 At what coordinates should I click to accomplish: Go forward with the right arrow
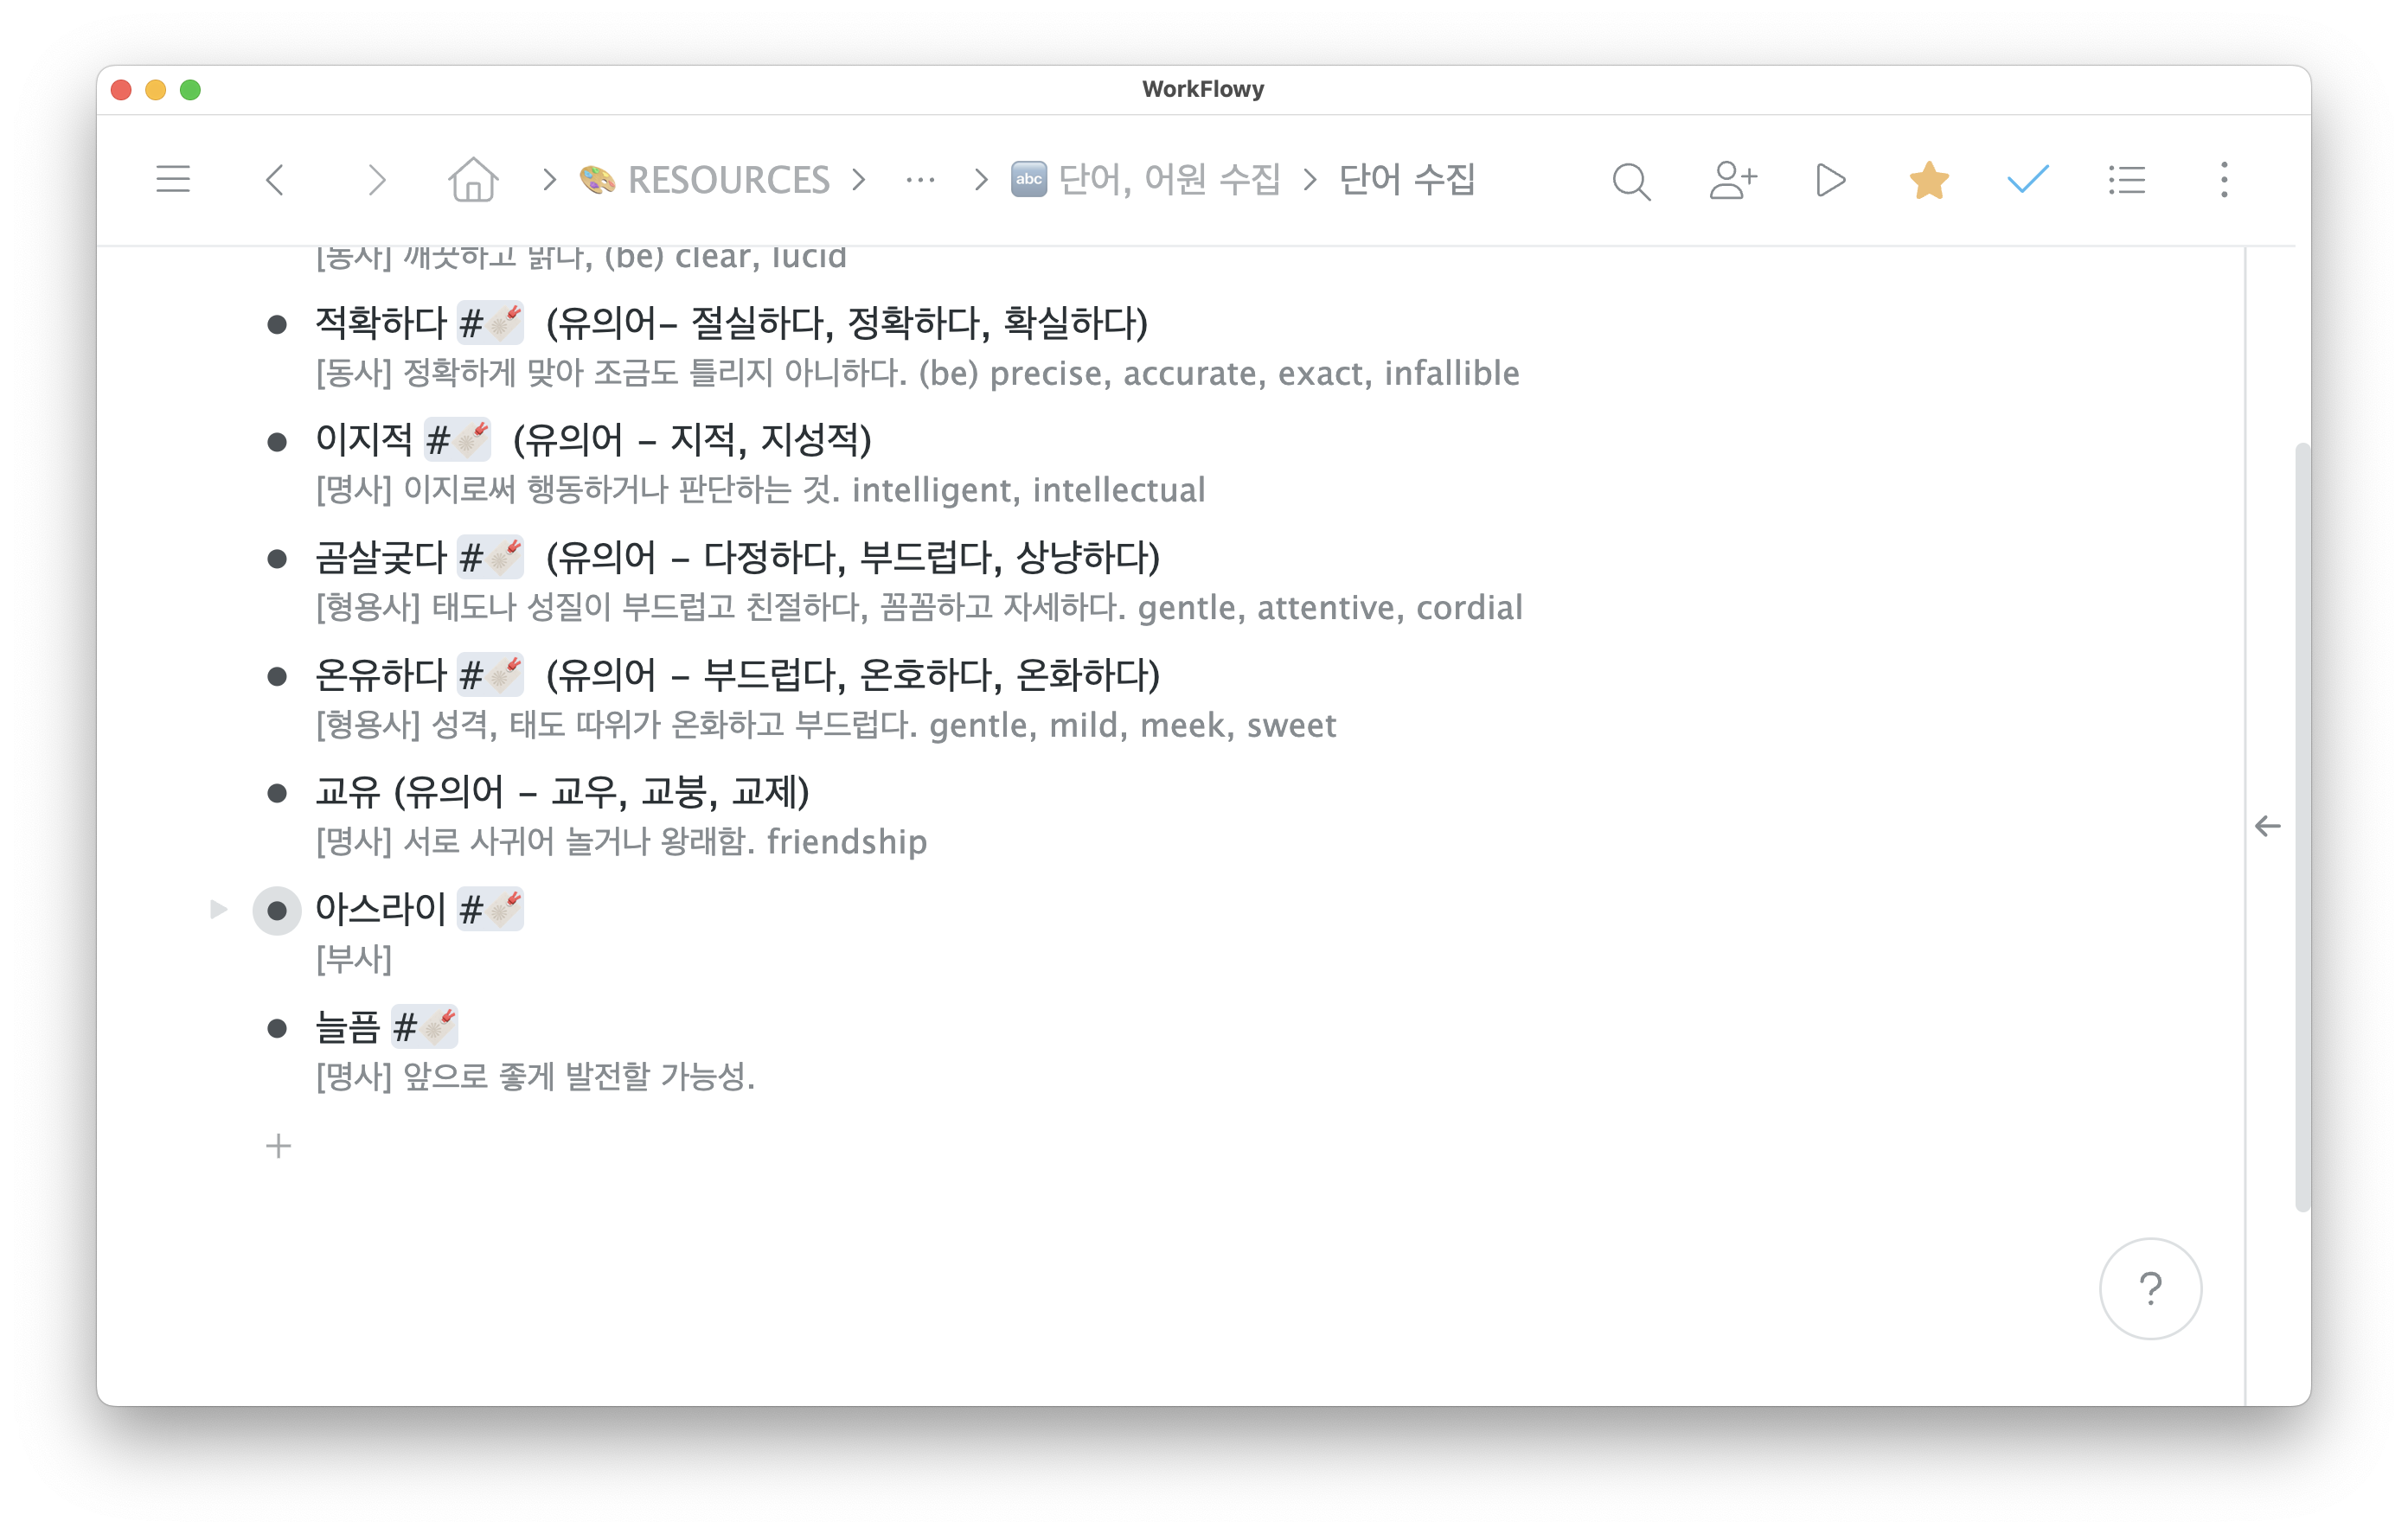pos(376,180)
